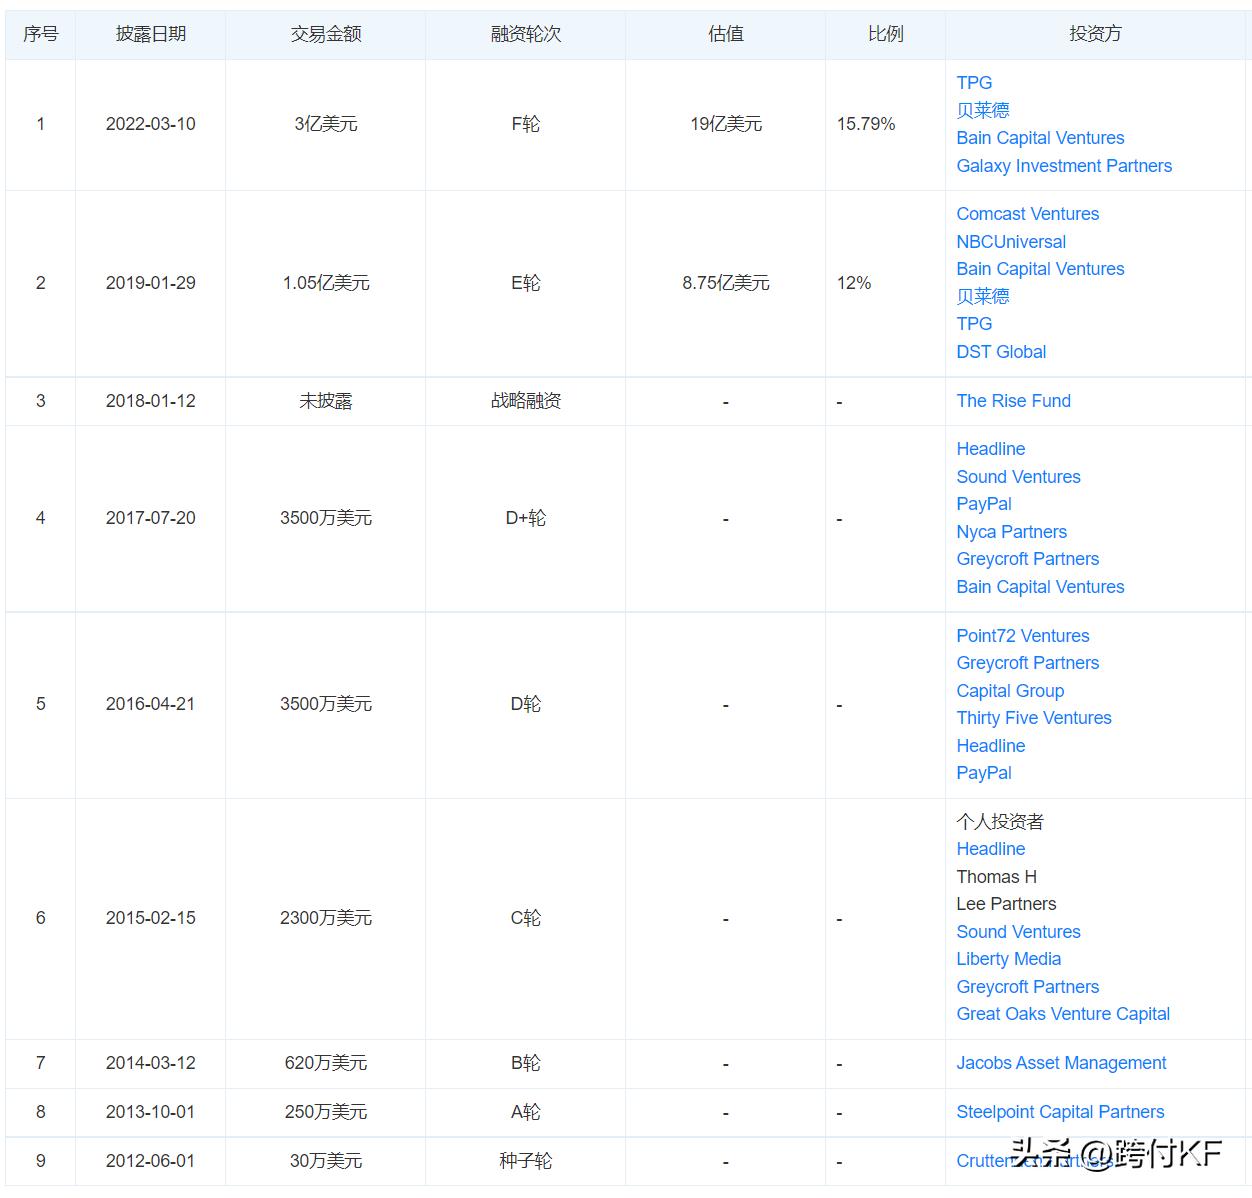The image size is (1252, 1198).
Task: Open the PayPal link in the D+轮 row
Action: pyautogui.click(x=983, y=504)
